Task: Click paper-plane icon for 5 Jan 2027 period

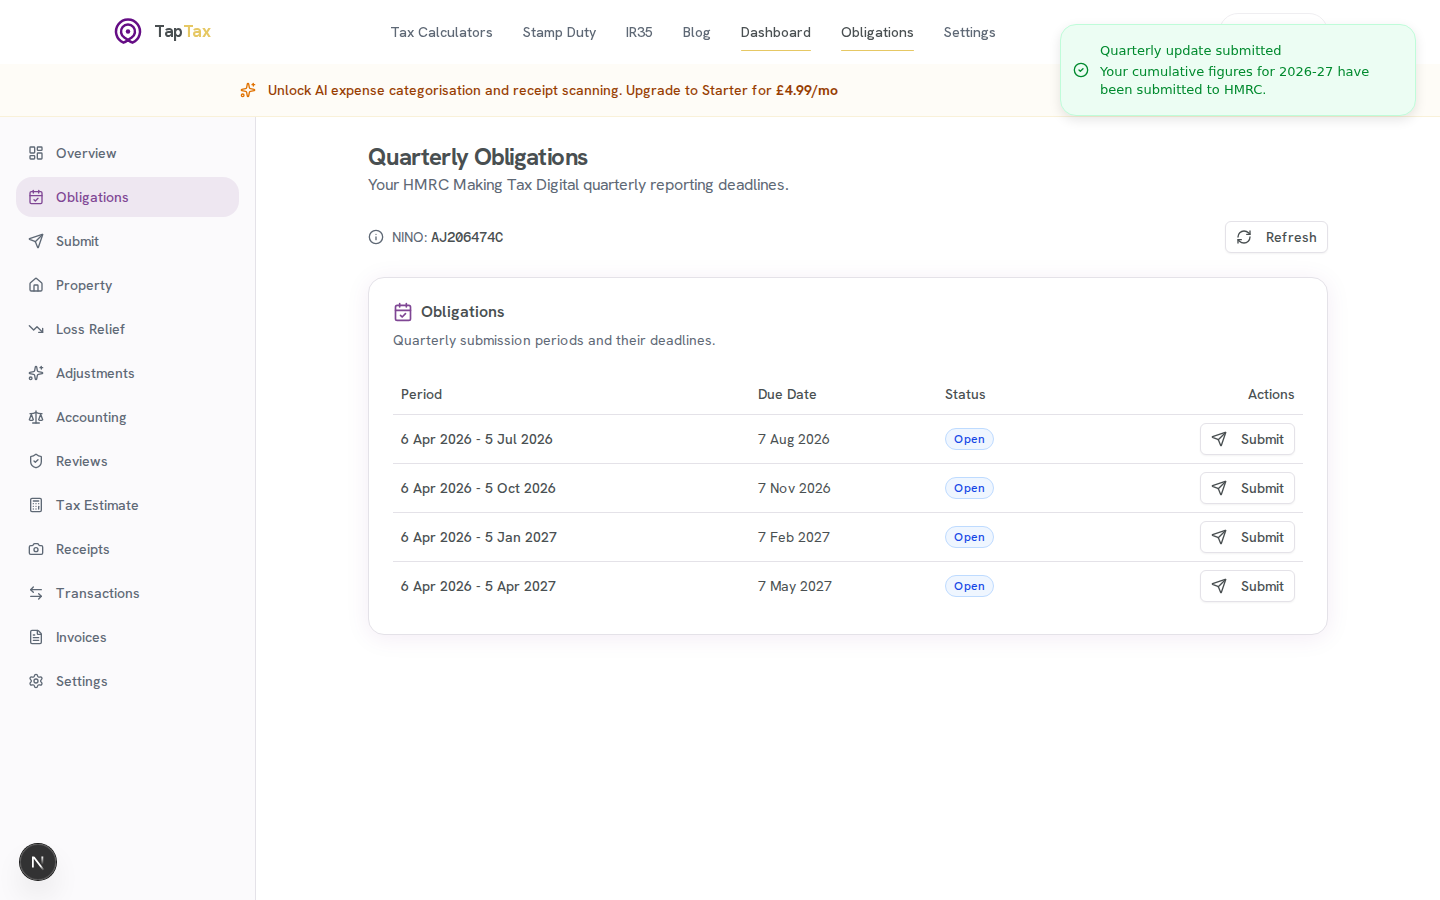Action: (x=1219, y=537)
